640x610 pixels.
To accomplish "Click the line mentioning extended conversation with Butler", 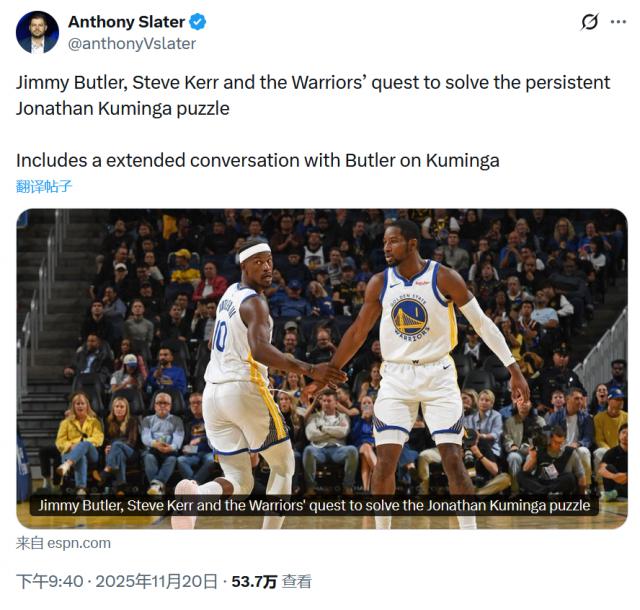I will pos(258,160).
